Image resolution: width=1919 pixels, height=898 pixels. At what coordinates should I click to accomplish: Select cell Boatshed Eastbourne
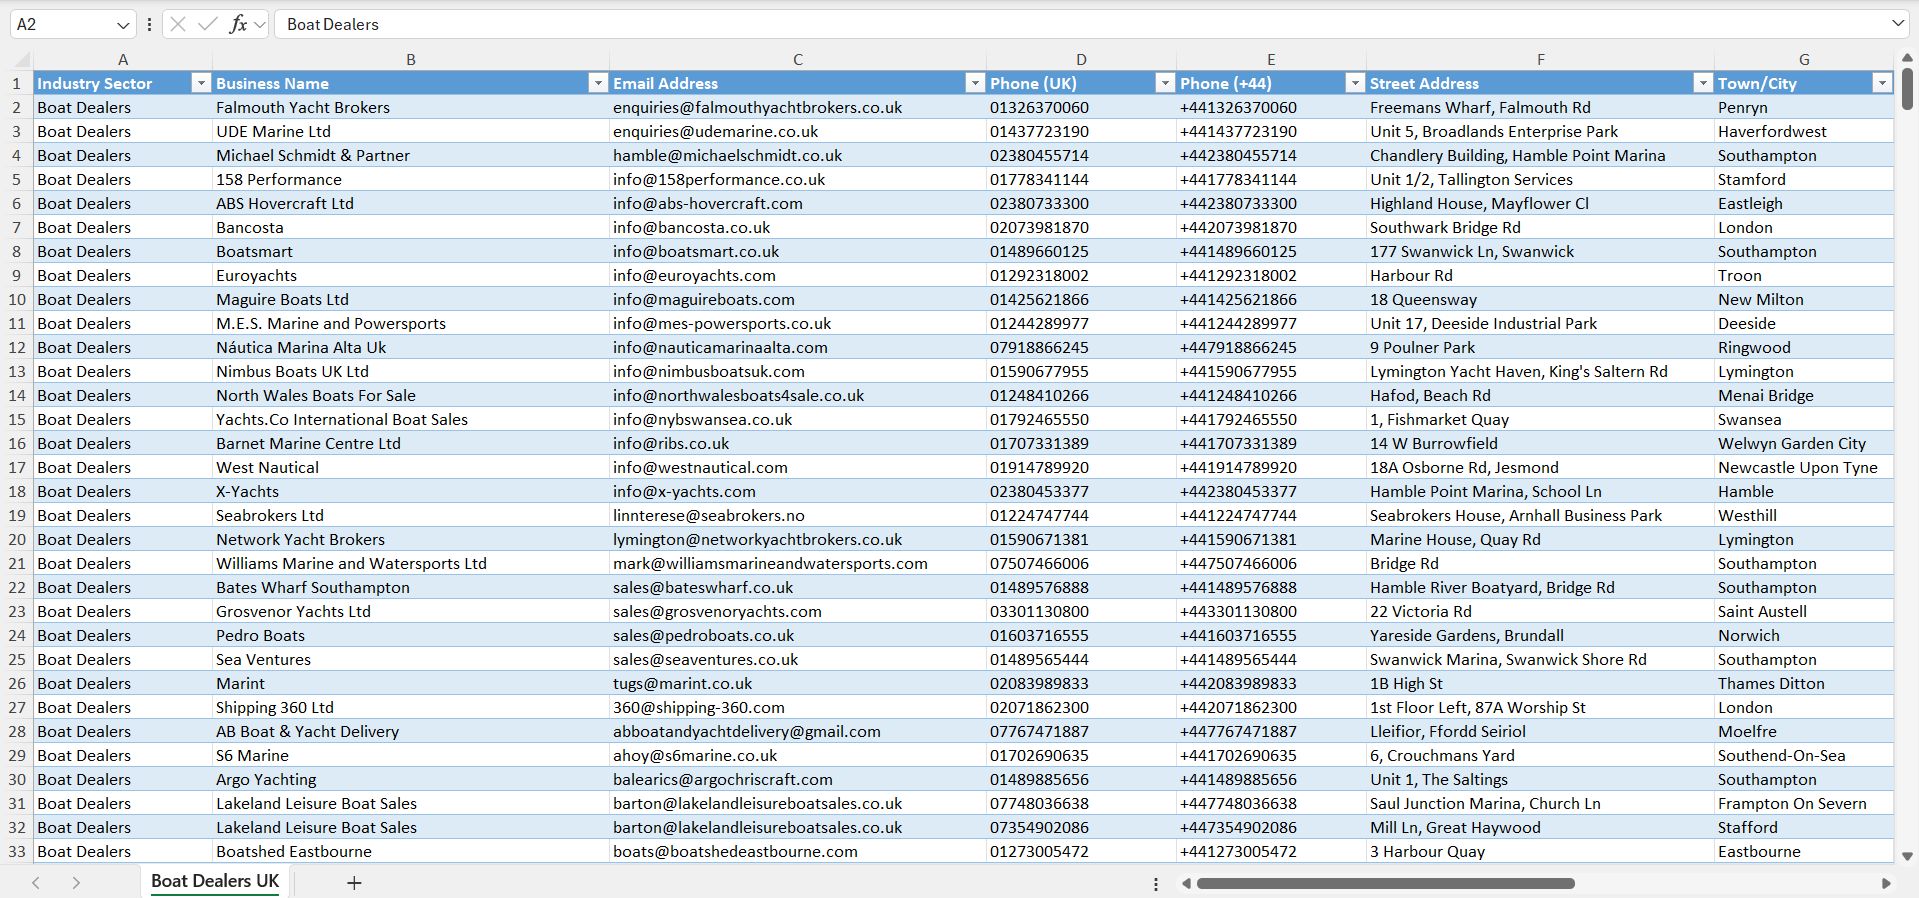coord(411,851)
